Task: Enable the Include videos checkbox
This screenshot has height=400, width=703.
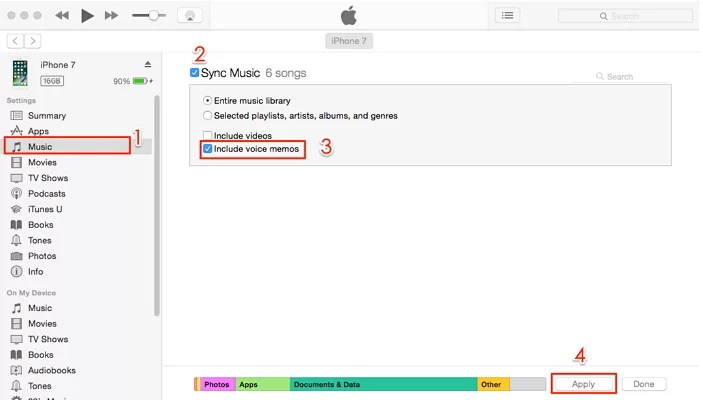Action: pos(207,135)
